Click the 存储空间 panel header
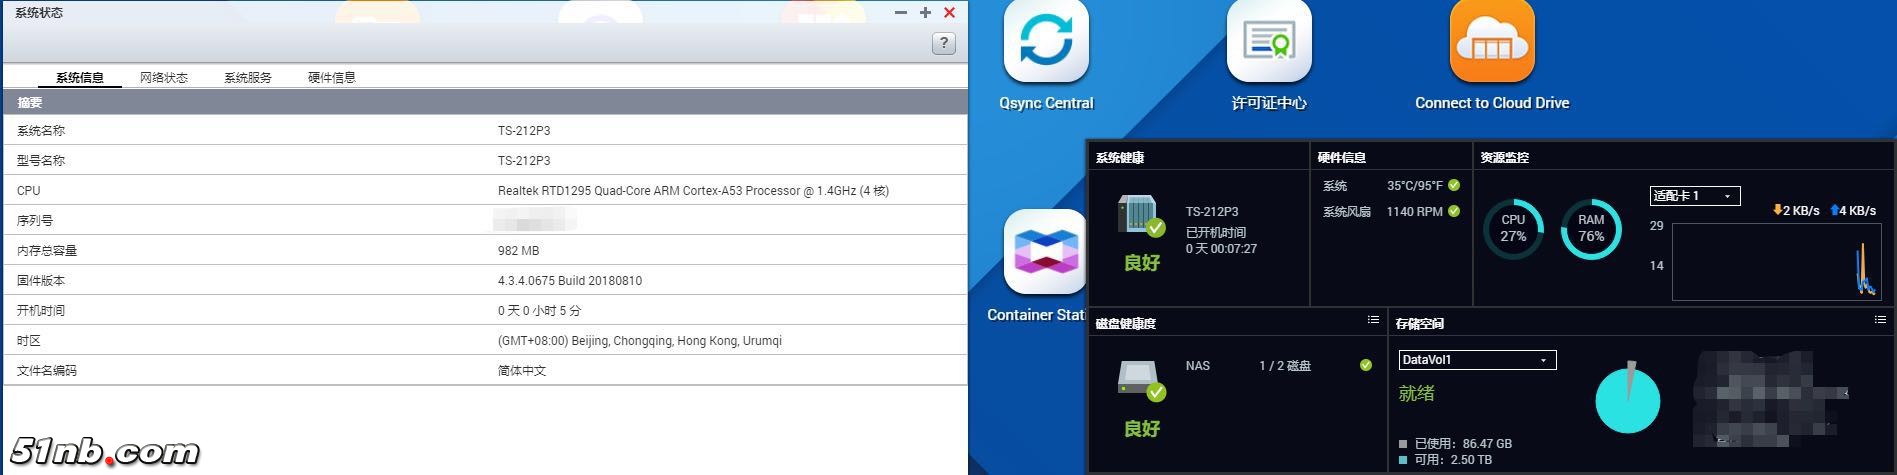 tap(1420, 323)
